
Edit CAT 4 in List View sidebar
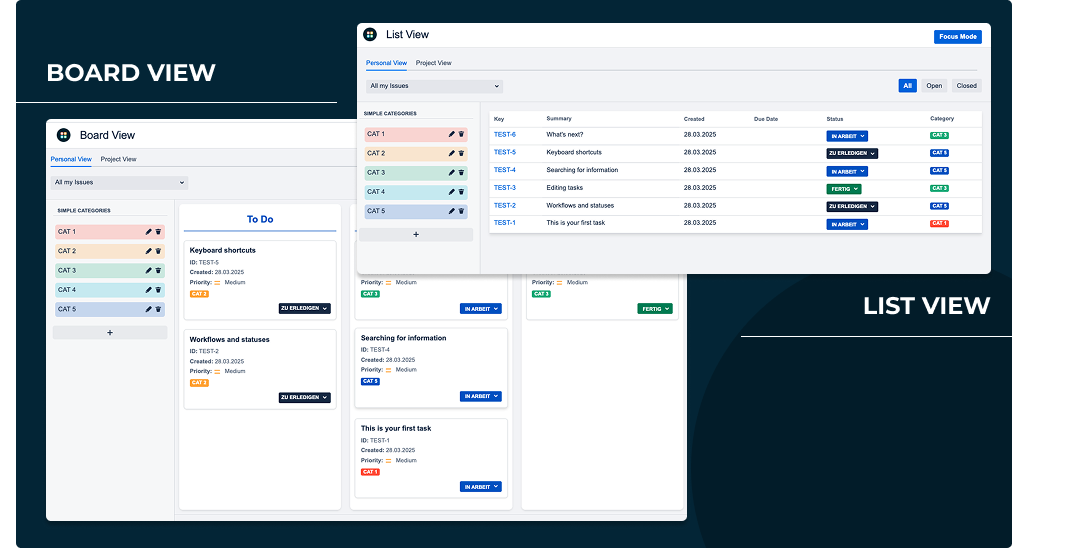click(452, 192)
